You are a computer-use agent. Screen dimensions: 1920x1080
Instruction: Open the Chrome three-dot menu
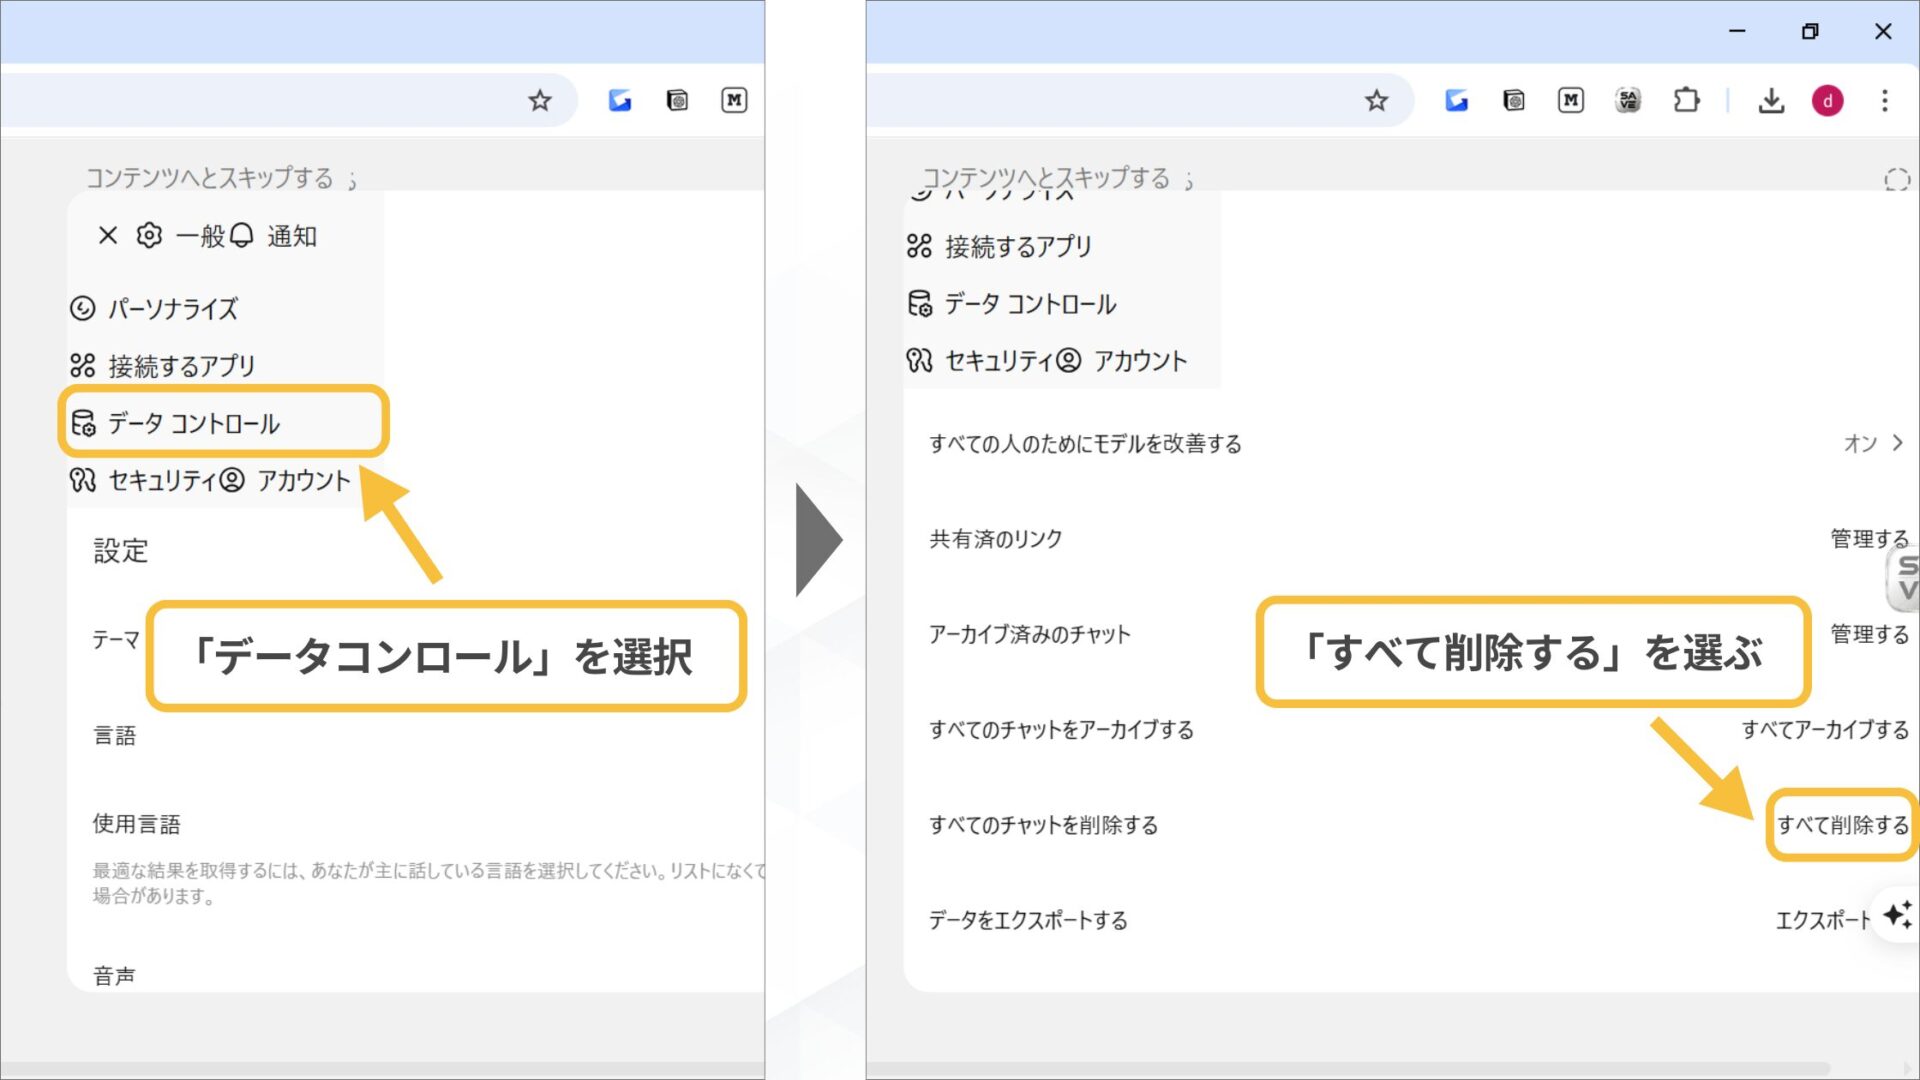[x=1885, y=100]
